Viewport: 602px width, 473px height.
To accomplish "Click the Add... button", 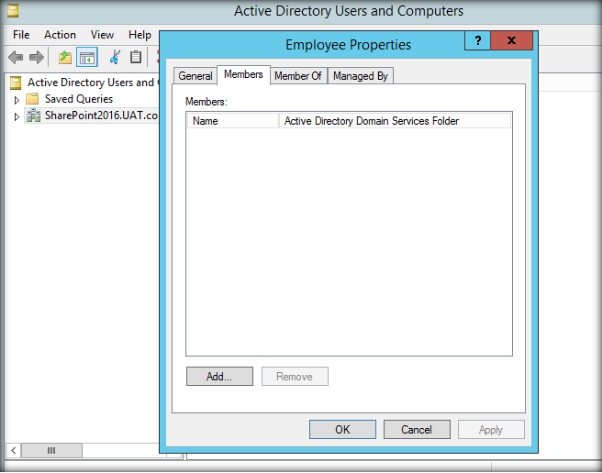I will [x=219, y=376].
